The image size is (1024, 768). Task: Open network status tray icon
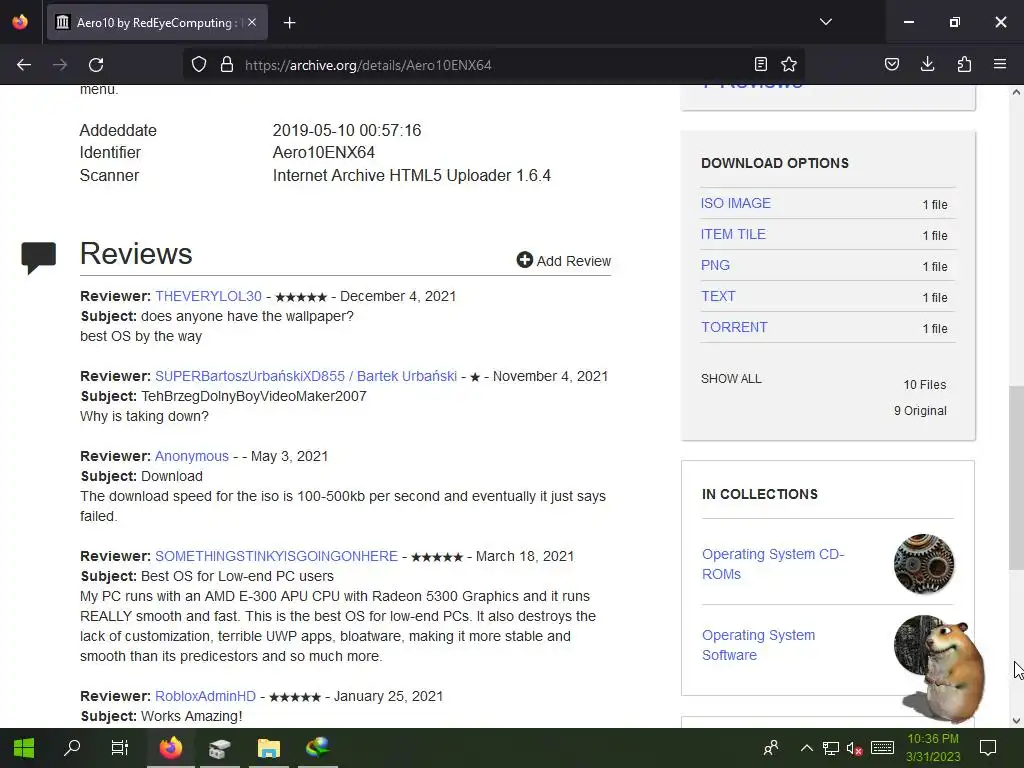[831, 748]
